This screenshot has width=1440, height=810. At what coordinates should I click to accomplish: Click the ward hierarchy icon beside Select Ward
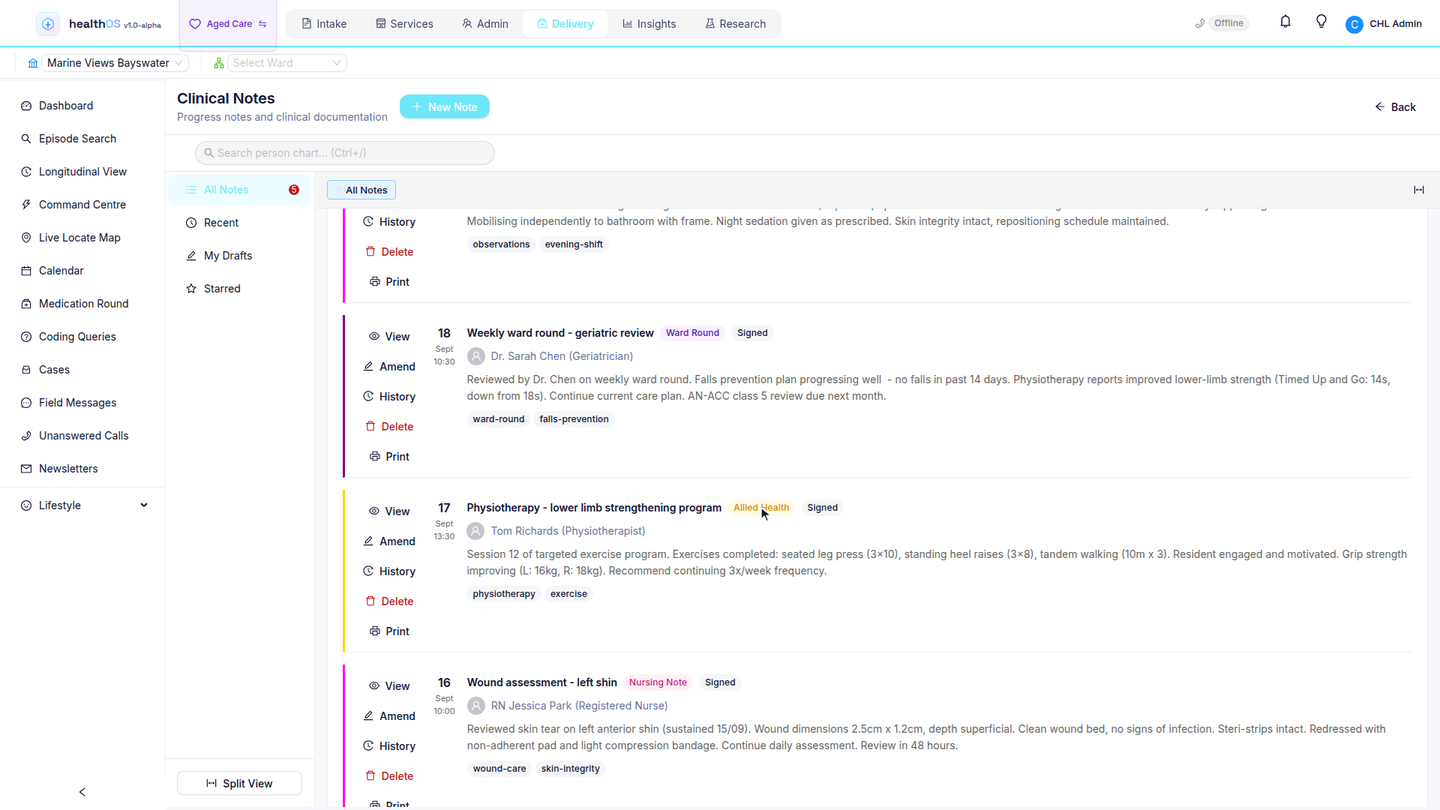point(218,63)
